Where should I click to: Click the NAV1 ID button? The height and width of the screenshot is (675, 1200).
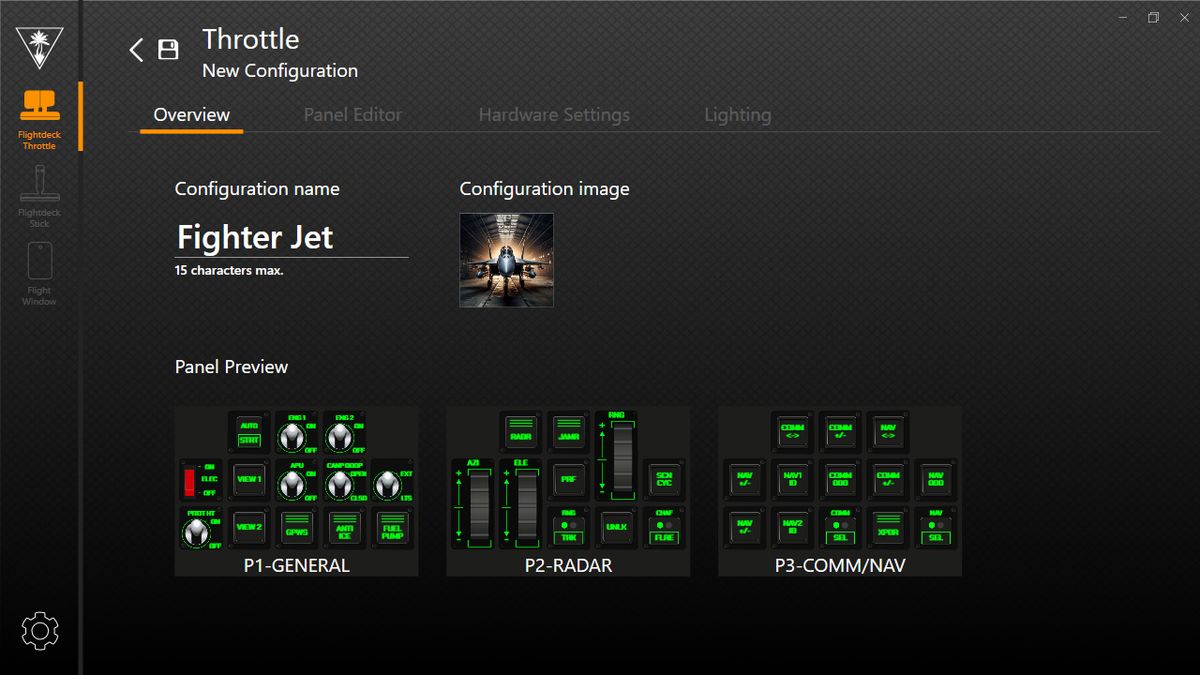pyautogui.click(x=792, y=480)
